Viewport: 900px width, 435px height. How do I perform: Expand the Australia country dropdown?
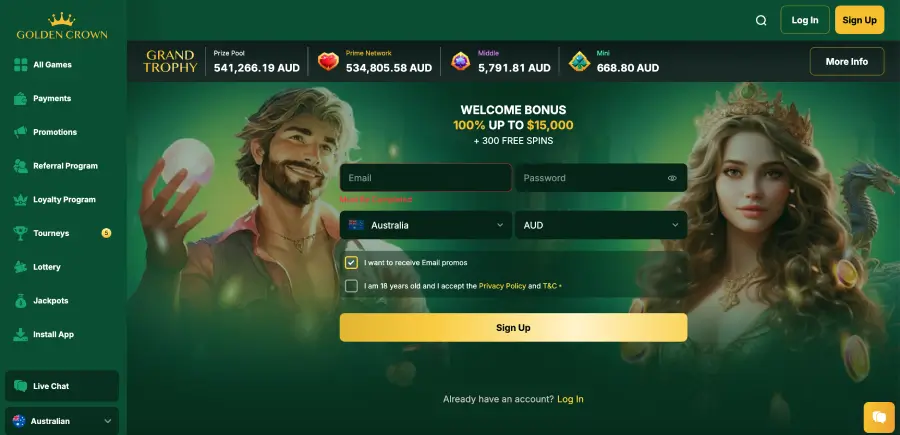(426, 225)
